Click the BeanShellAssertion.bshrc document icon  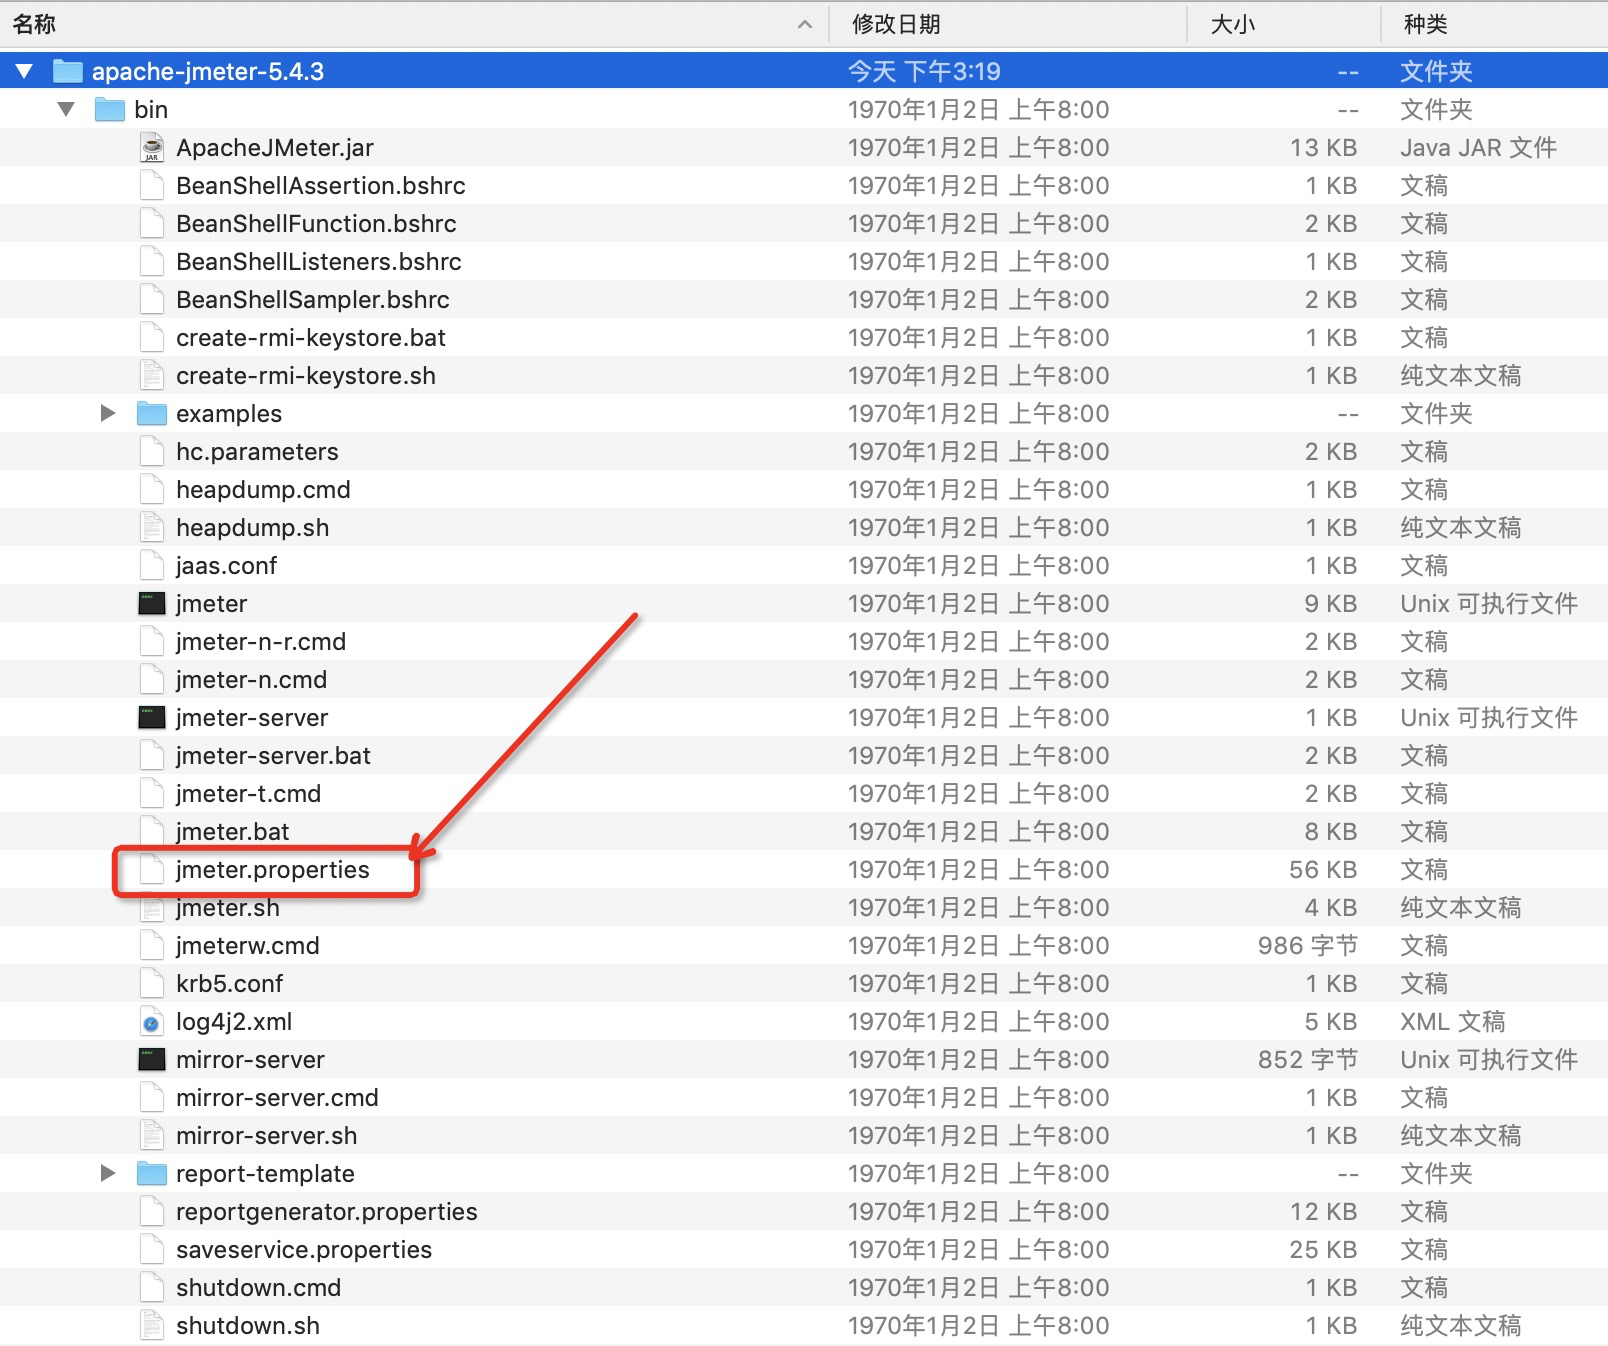click(152, 185)
